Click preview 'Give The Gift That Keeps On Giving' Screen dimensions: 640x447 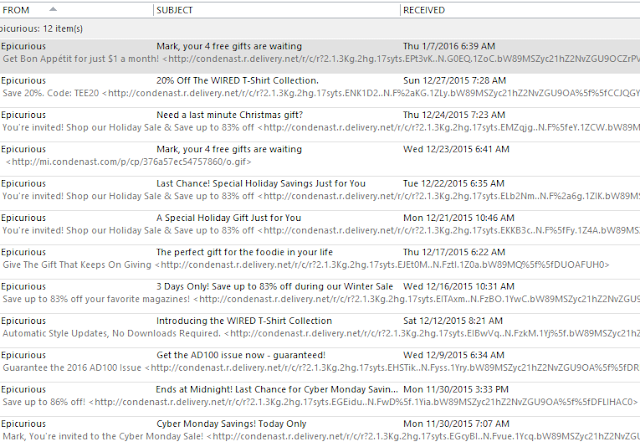click(x=77, y=265)
